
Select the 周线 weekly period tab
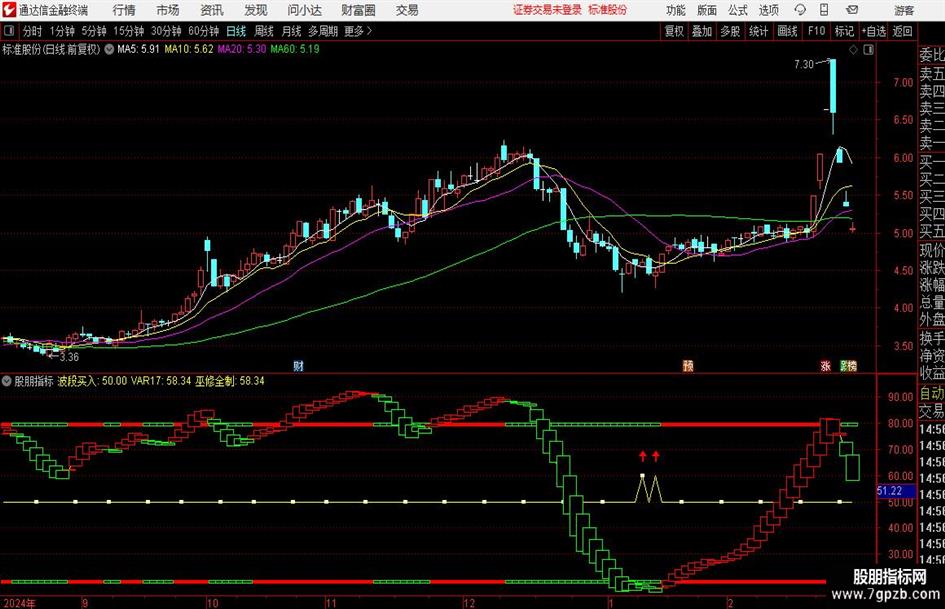[x=263, y=31]
